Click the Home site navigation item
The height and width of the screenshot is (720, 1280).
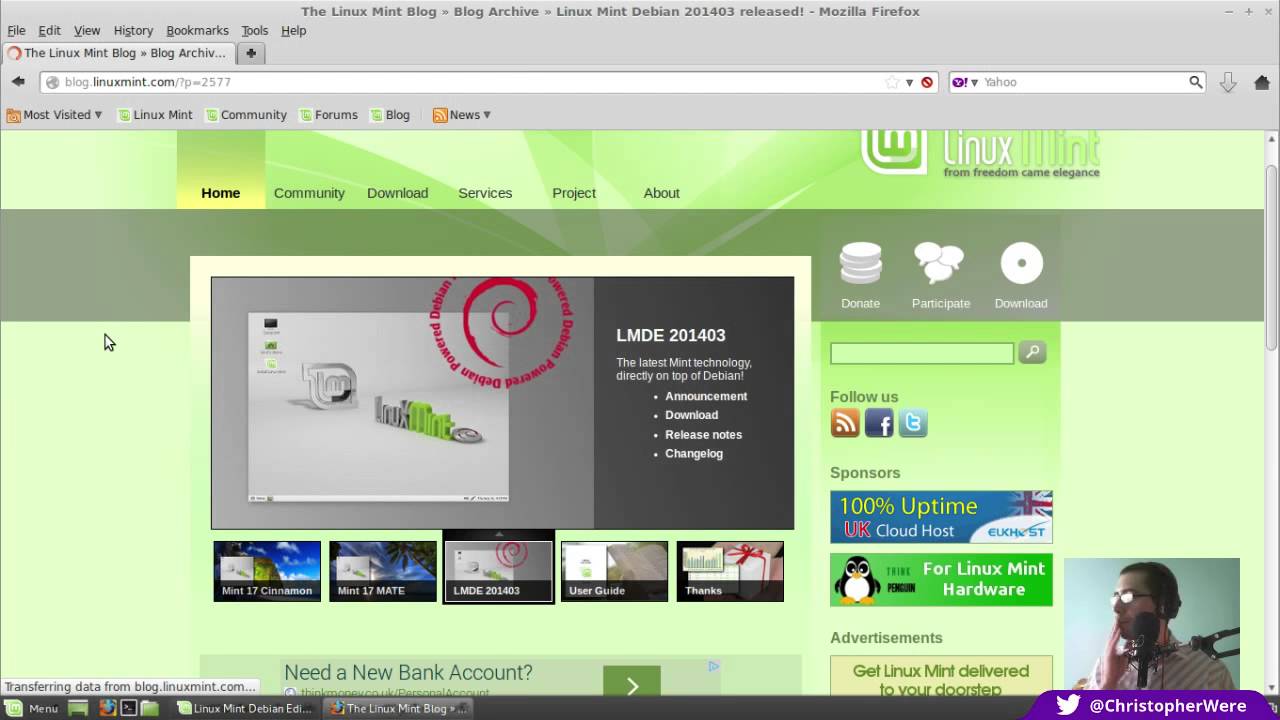click(220, 193)
